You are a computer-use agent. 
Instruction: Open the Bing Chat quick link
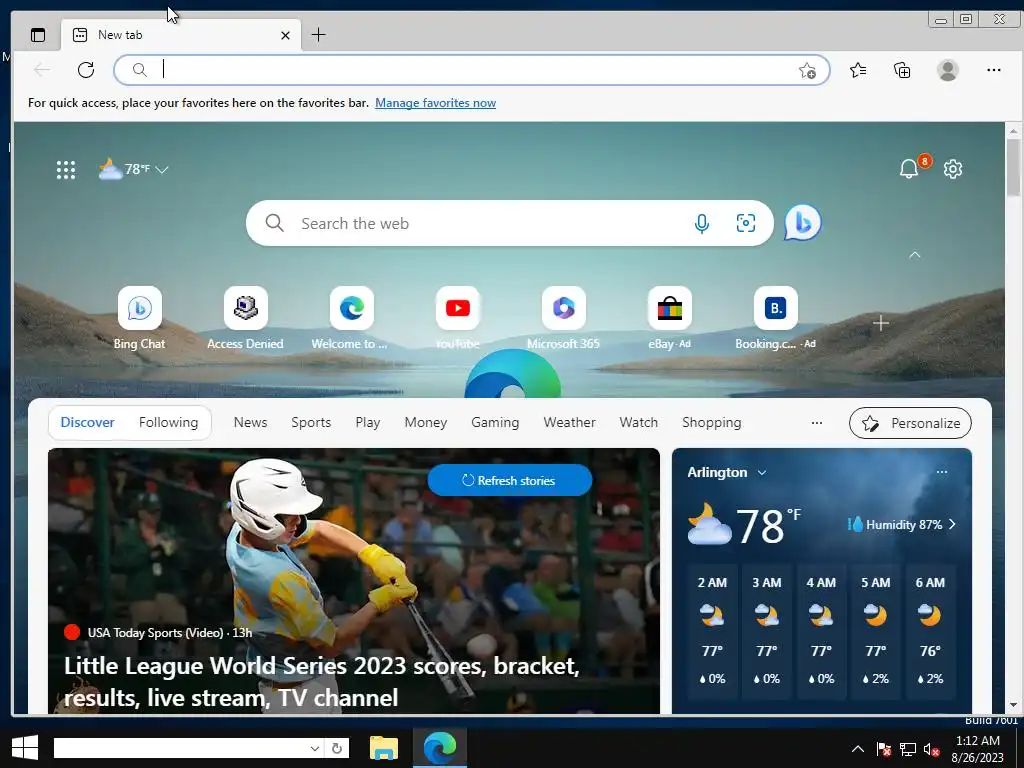[x=139, y=319]
